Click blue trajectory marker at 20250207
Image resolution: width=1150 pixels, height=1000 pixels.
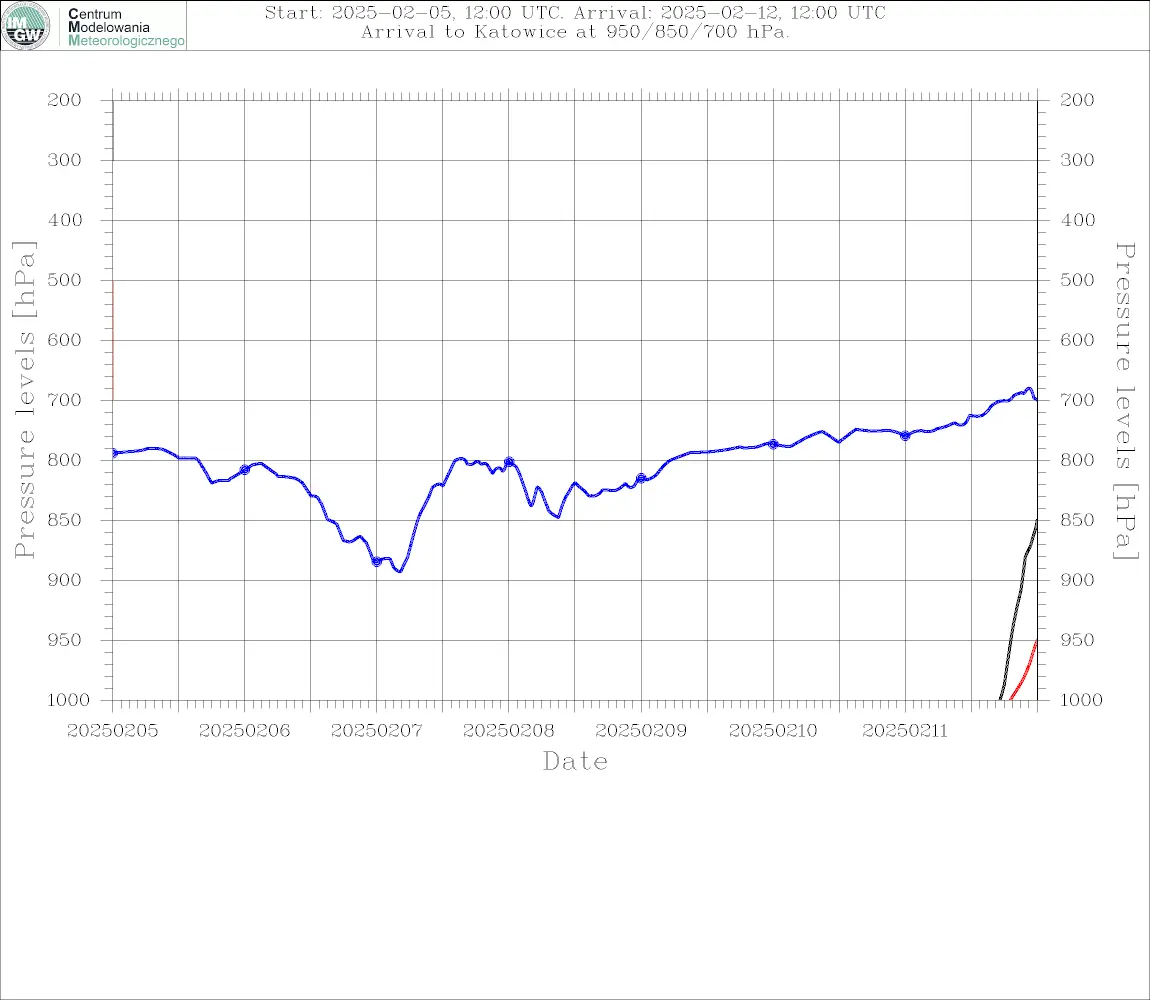(x=376, y=562)
